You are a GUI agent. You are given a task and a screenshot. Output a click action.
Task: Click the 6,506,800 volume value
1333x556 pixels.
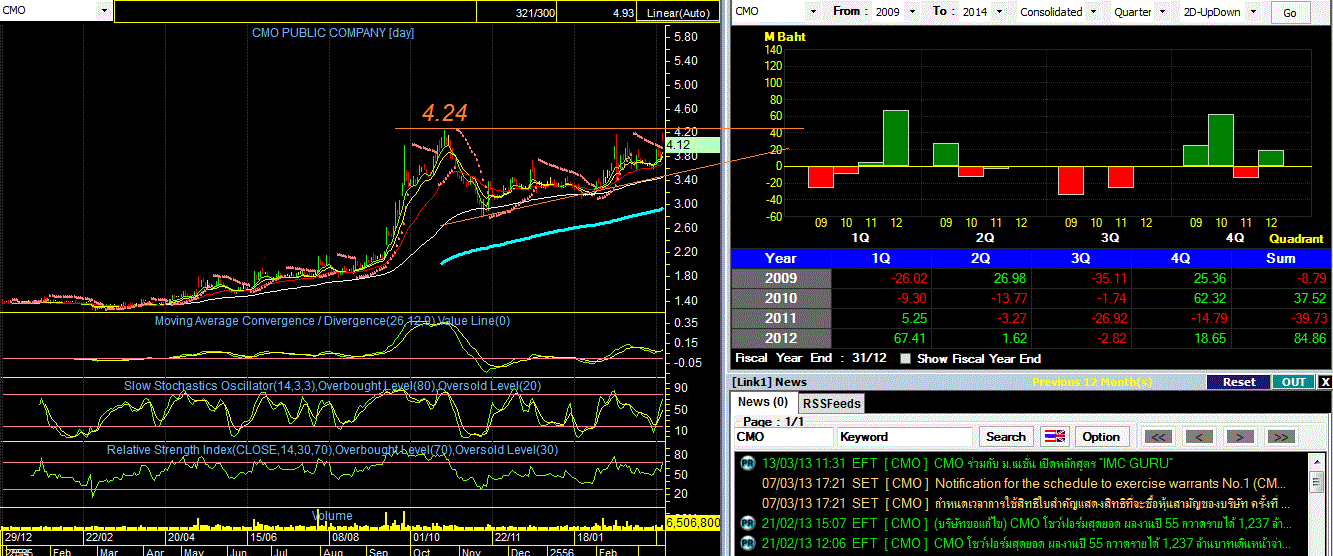coord(693,522)
